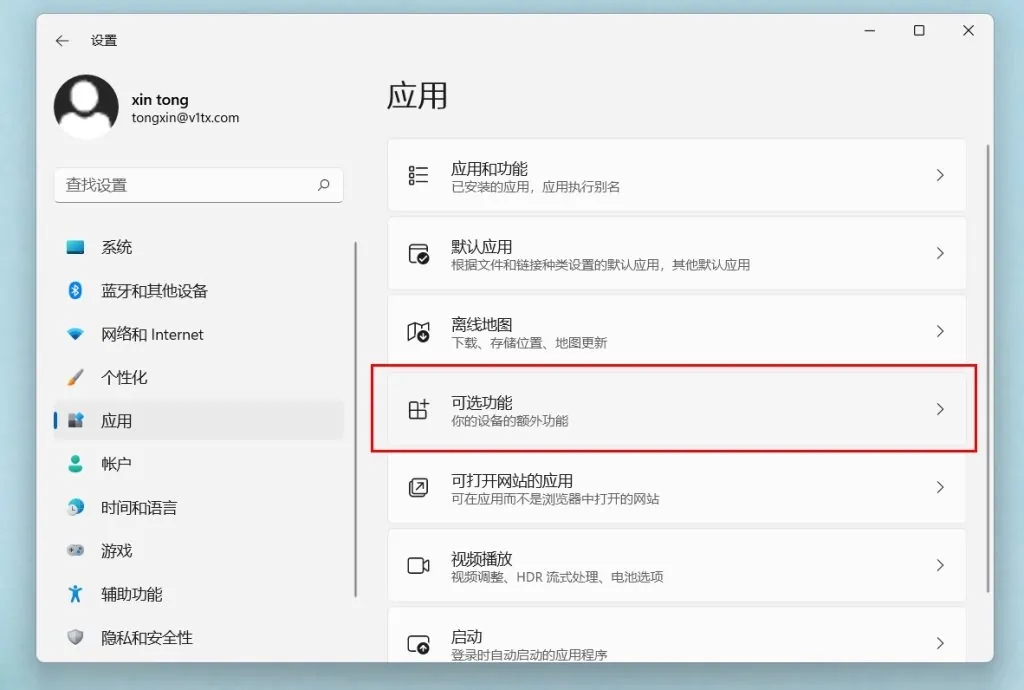Image resolution: width=1024 pixels, height=690 pixels.
Task: Click the list icon beside 应用和功能
Action: pos(418,175)
